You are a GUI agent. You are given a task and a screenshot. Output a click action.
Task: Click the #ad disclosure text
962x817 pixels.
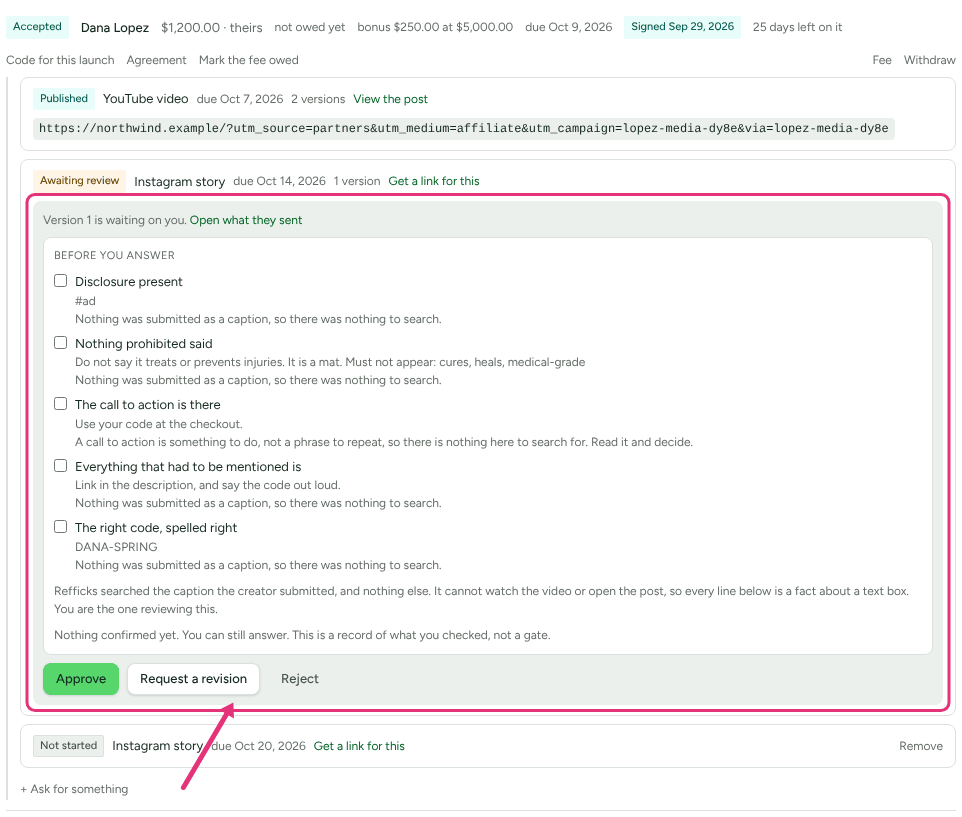click(x=85, y=301)
